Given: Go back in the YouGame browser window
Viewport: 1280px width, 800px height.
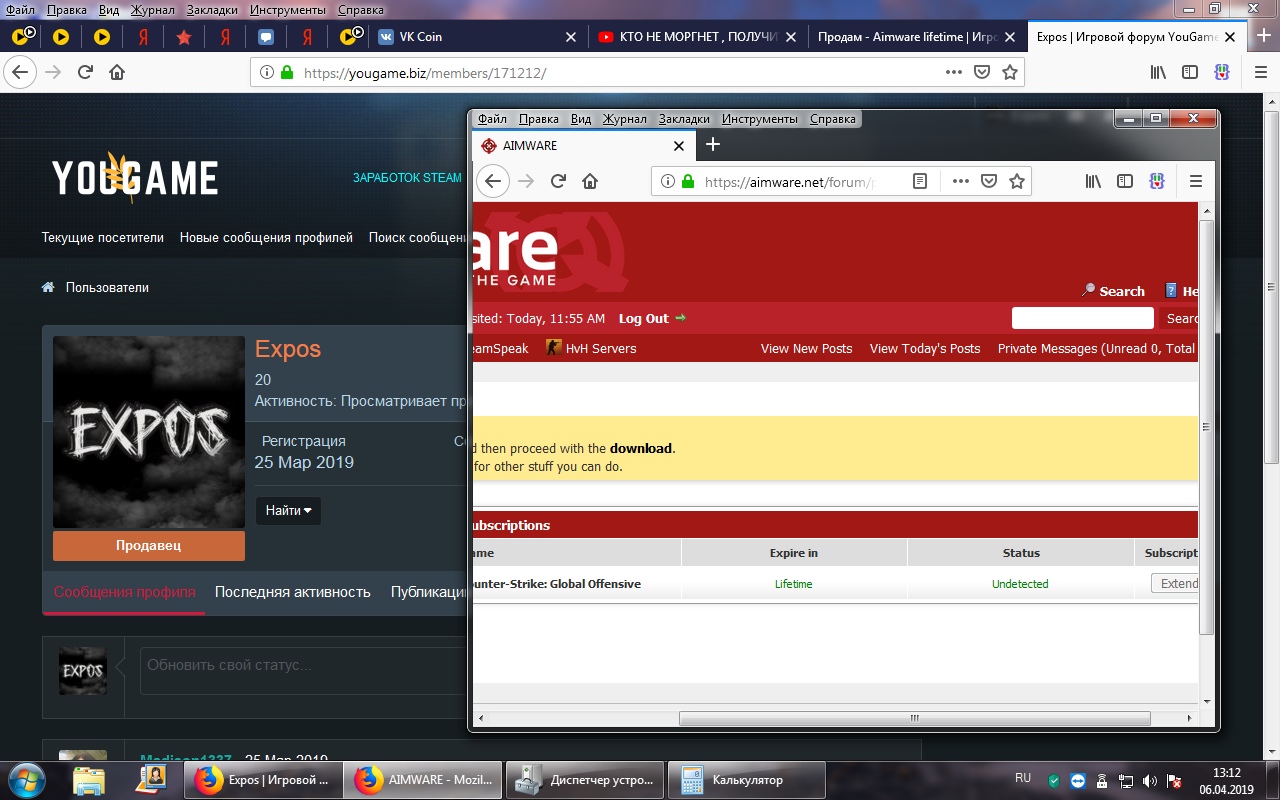Looking at the screenshot, I should [x=20, y=72].
